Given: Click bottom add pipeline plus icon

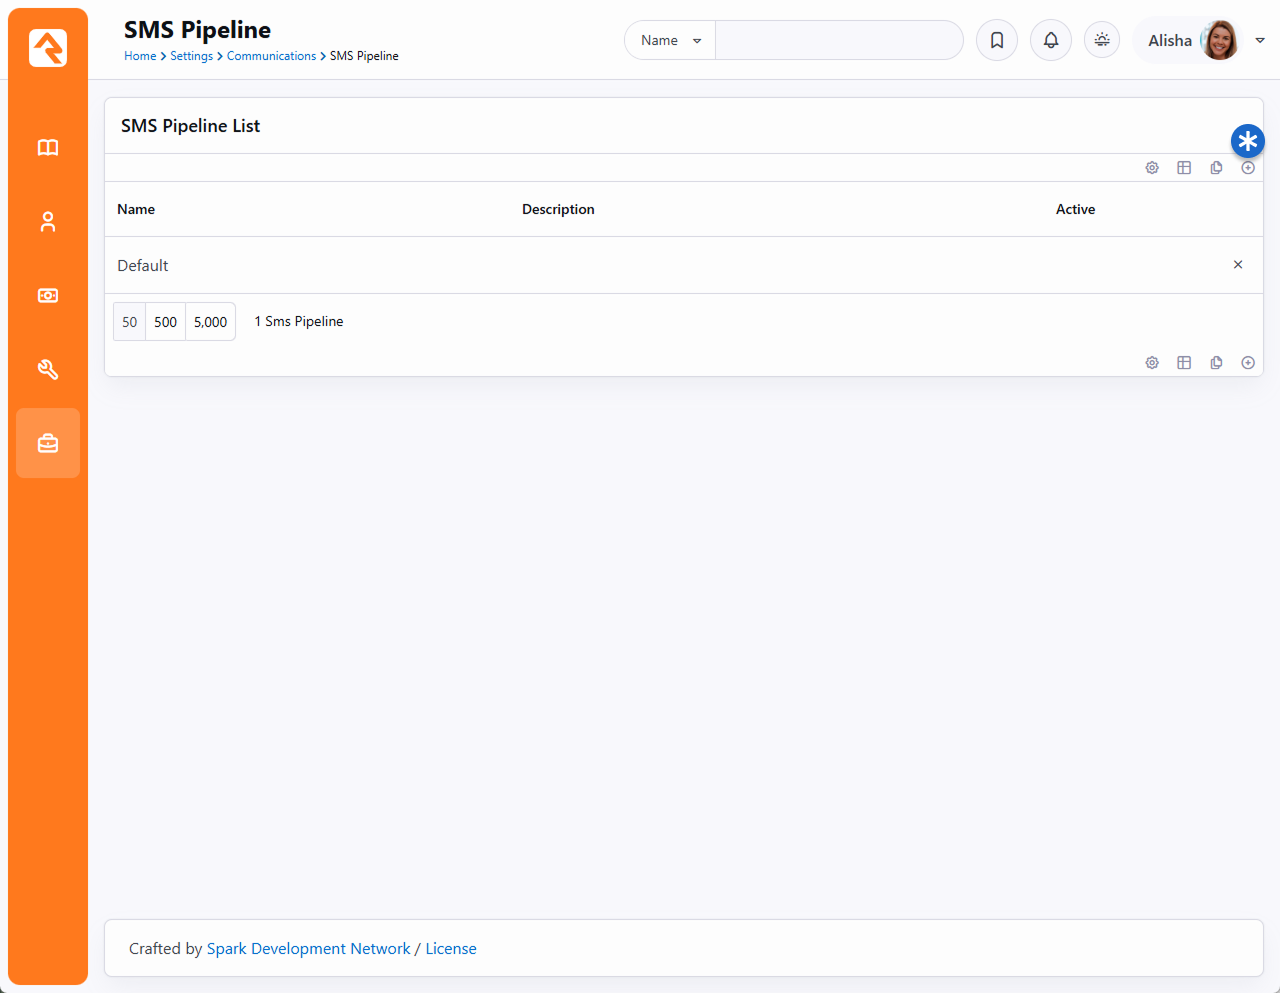Looking at the screenshot, I should pyautogui.click(x=1248, y=363).
